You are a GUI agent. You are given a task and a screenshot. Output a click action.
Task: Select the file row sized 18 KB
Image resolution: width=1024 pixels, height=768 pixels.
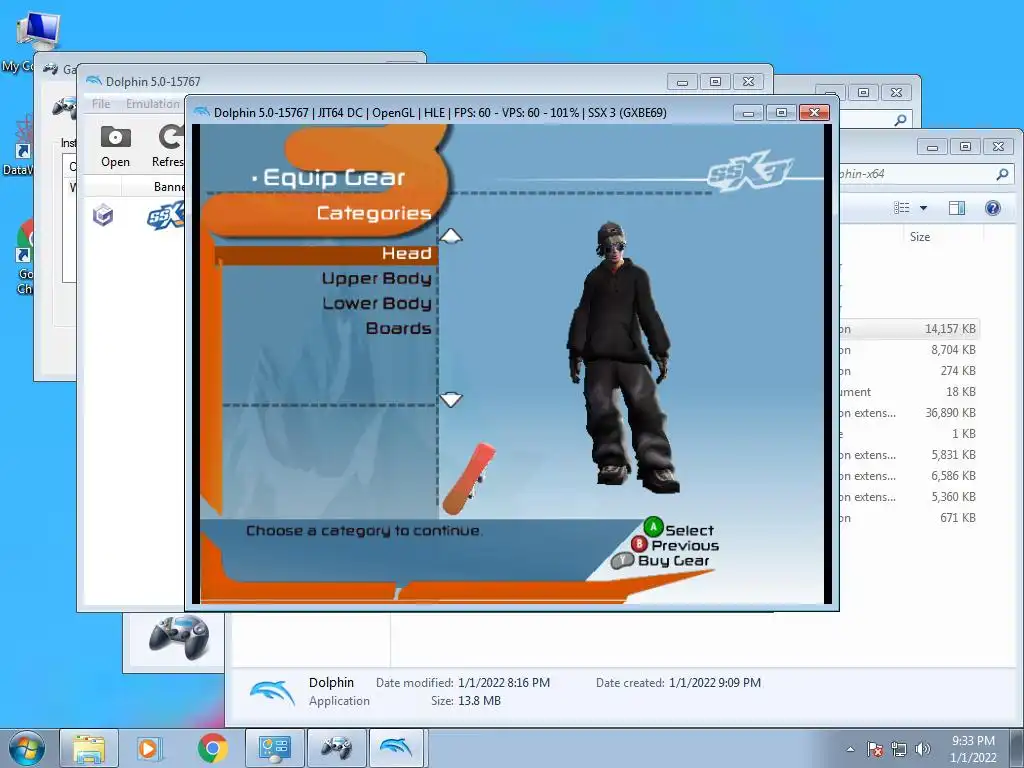909,392
